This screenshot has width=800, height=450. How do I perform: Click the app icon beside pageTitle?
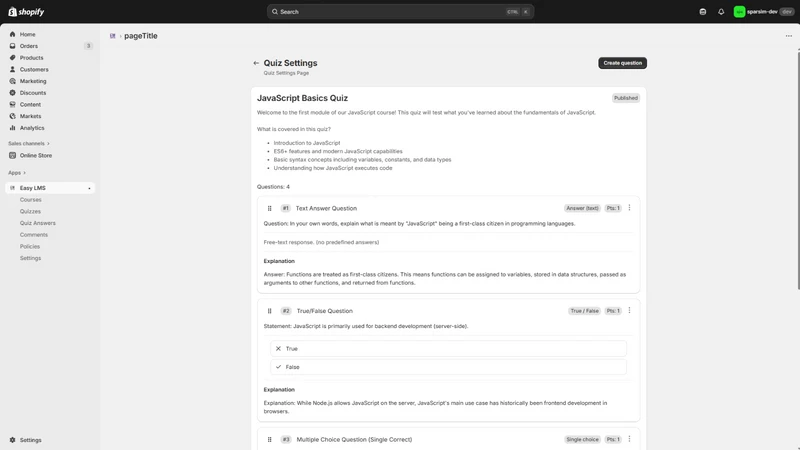[x=112, y=36]
